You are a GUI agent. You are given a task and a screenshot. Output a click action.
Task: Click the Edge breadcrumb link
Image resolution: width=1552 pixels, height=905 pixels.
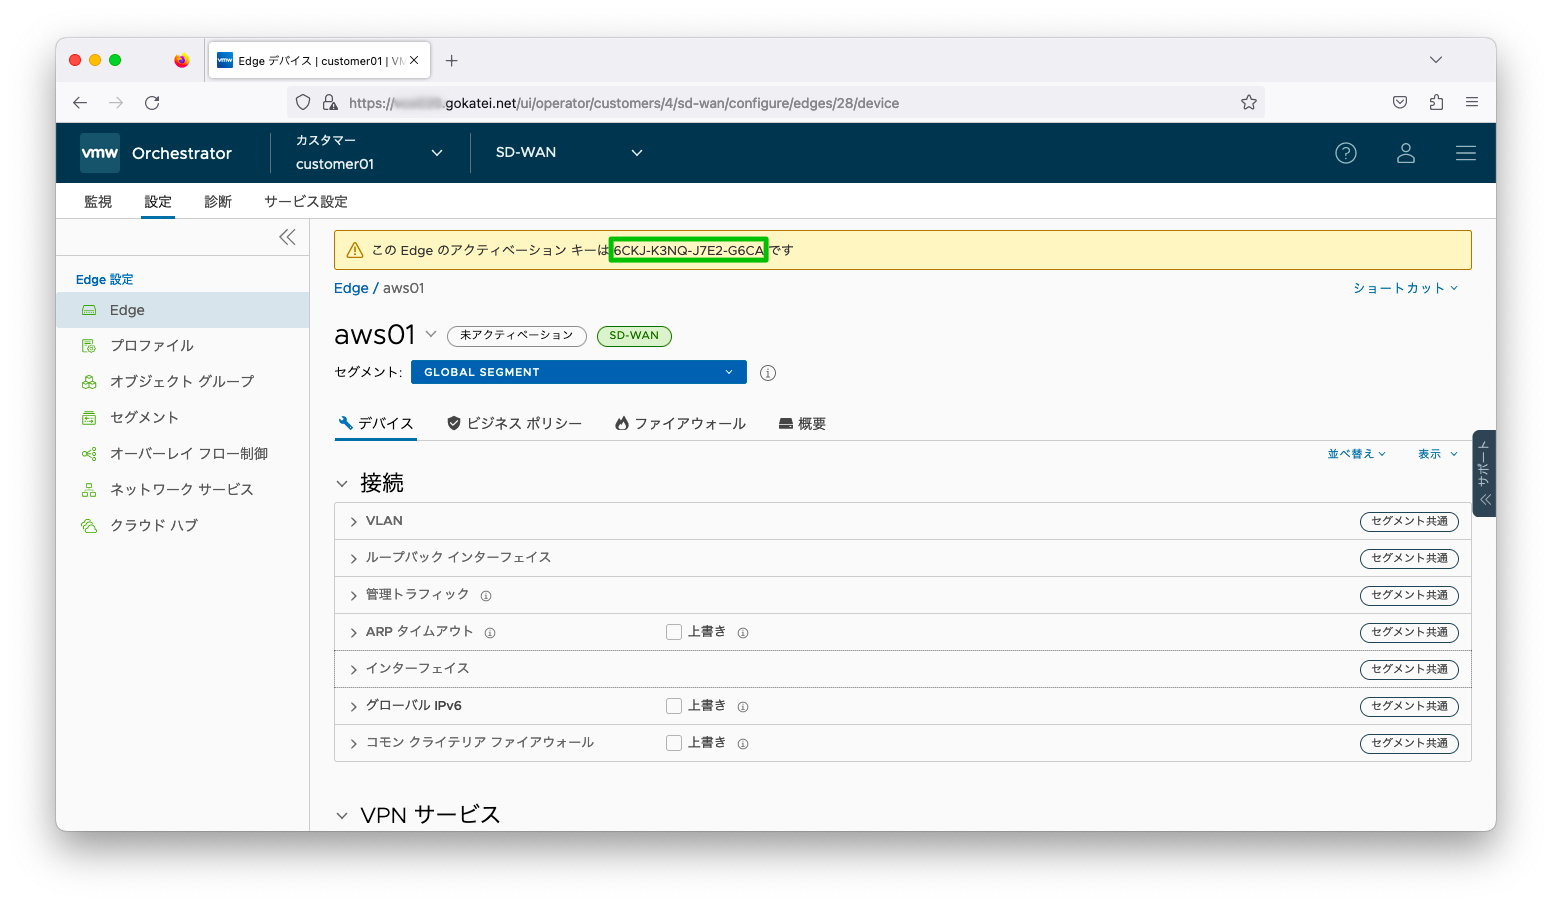click(x=351, y=288)
